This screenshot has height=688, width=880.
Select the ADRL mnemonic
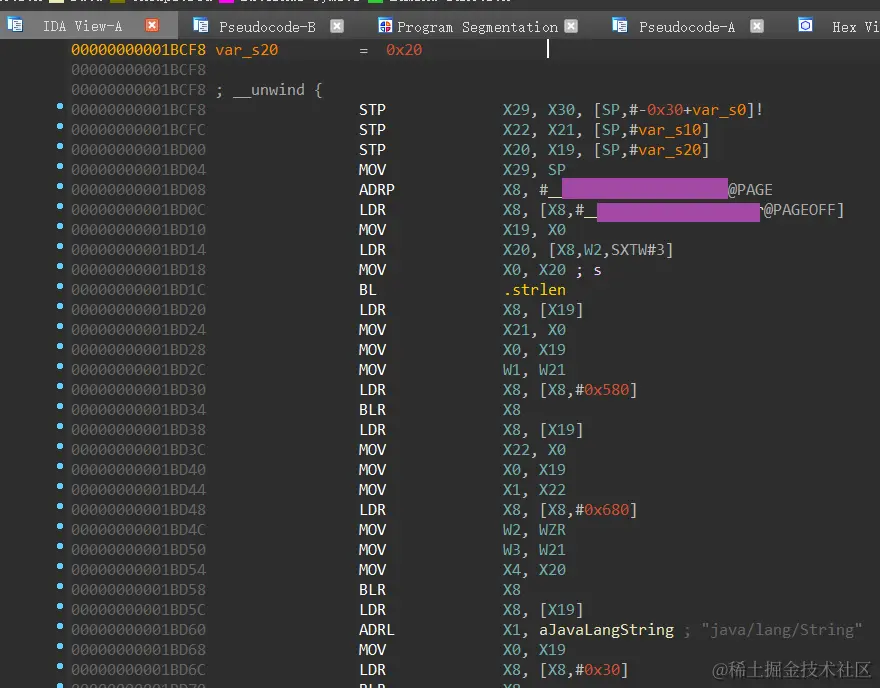pos(377,630)
